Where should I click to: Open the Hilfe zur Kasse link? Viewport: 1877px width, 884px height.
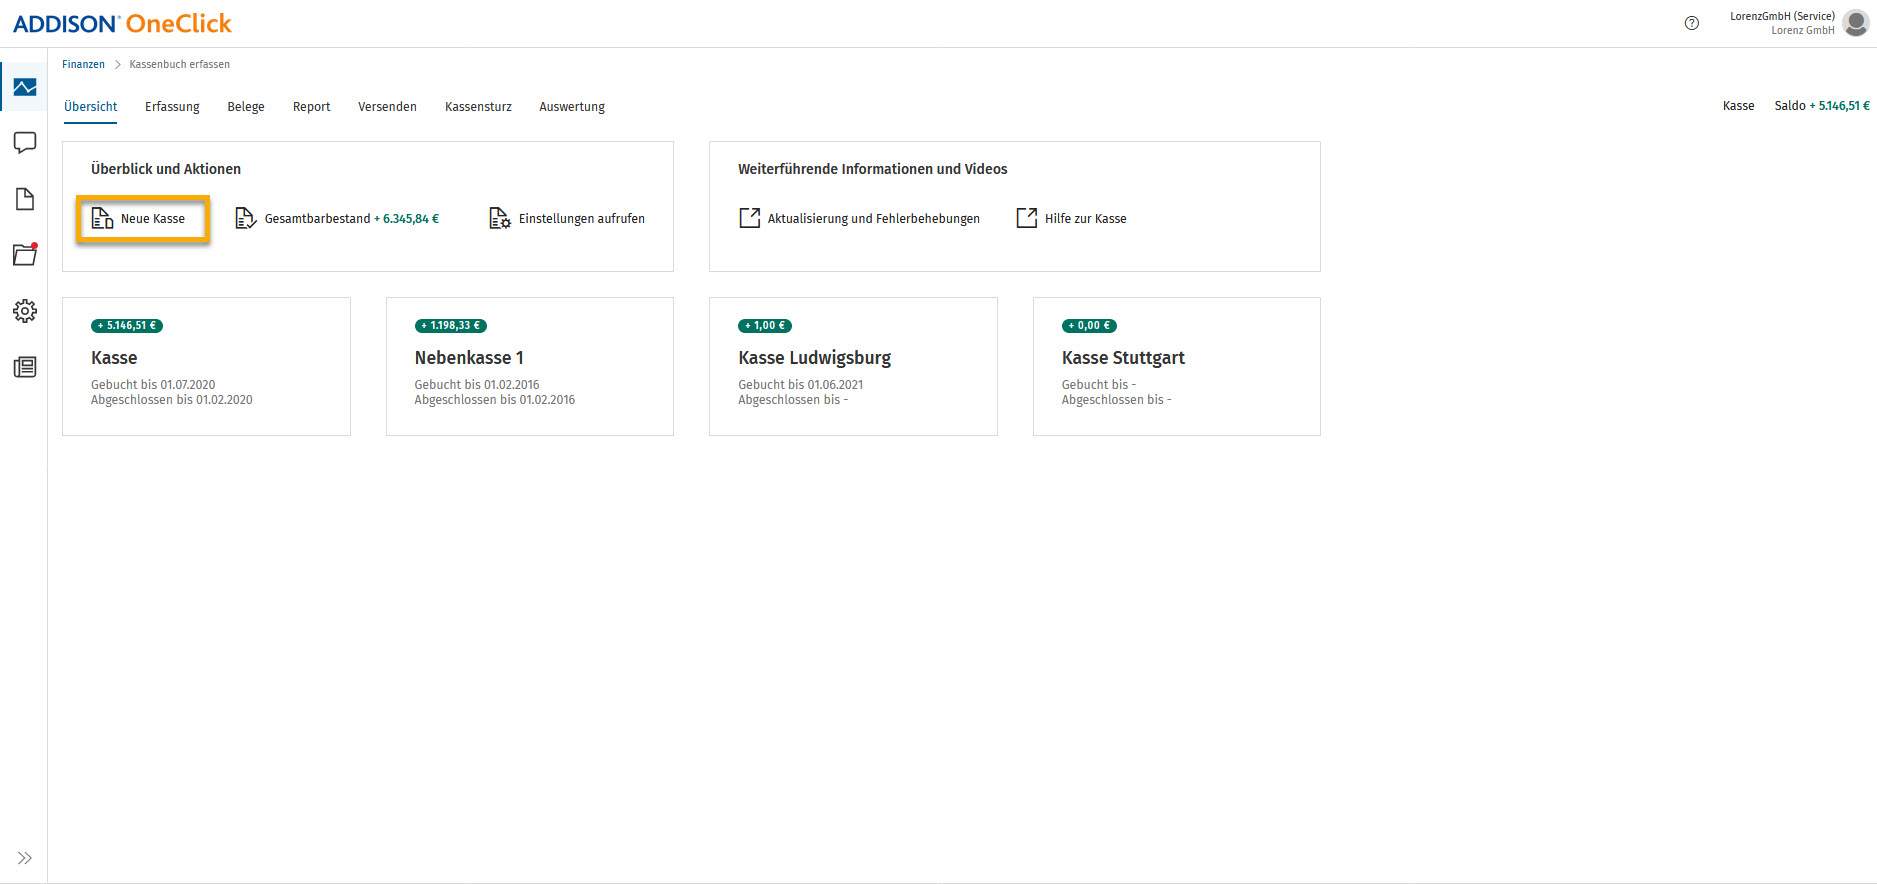(1086, 219)
